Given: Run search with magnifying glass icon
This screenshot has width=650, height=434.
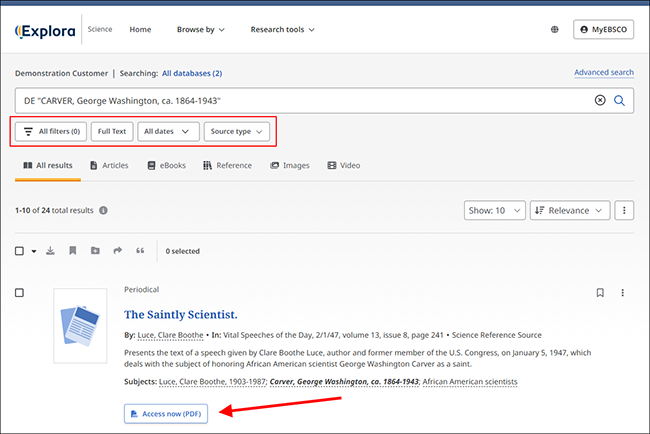Looking at the screenshot, I should [619, 100].
